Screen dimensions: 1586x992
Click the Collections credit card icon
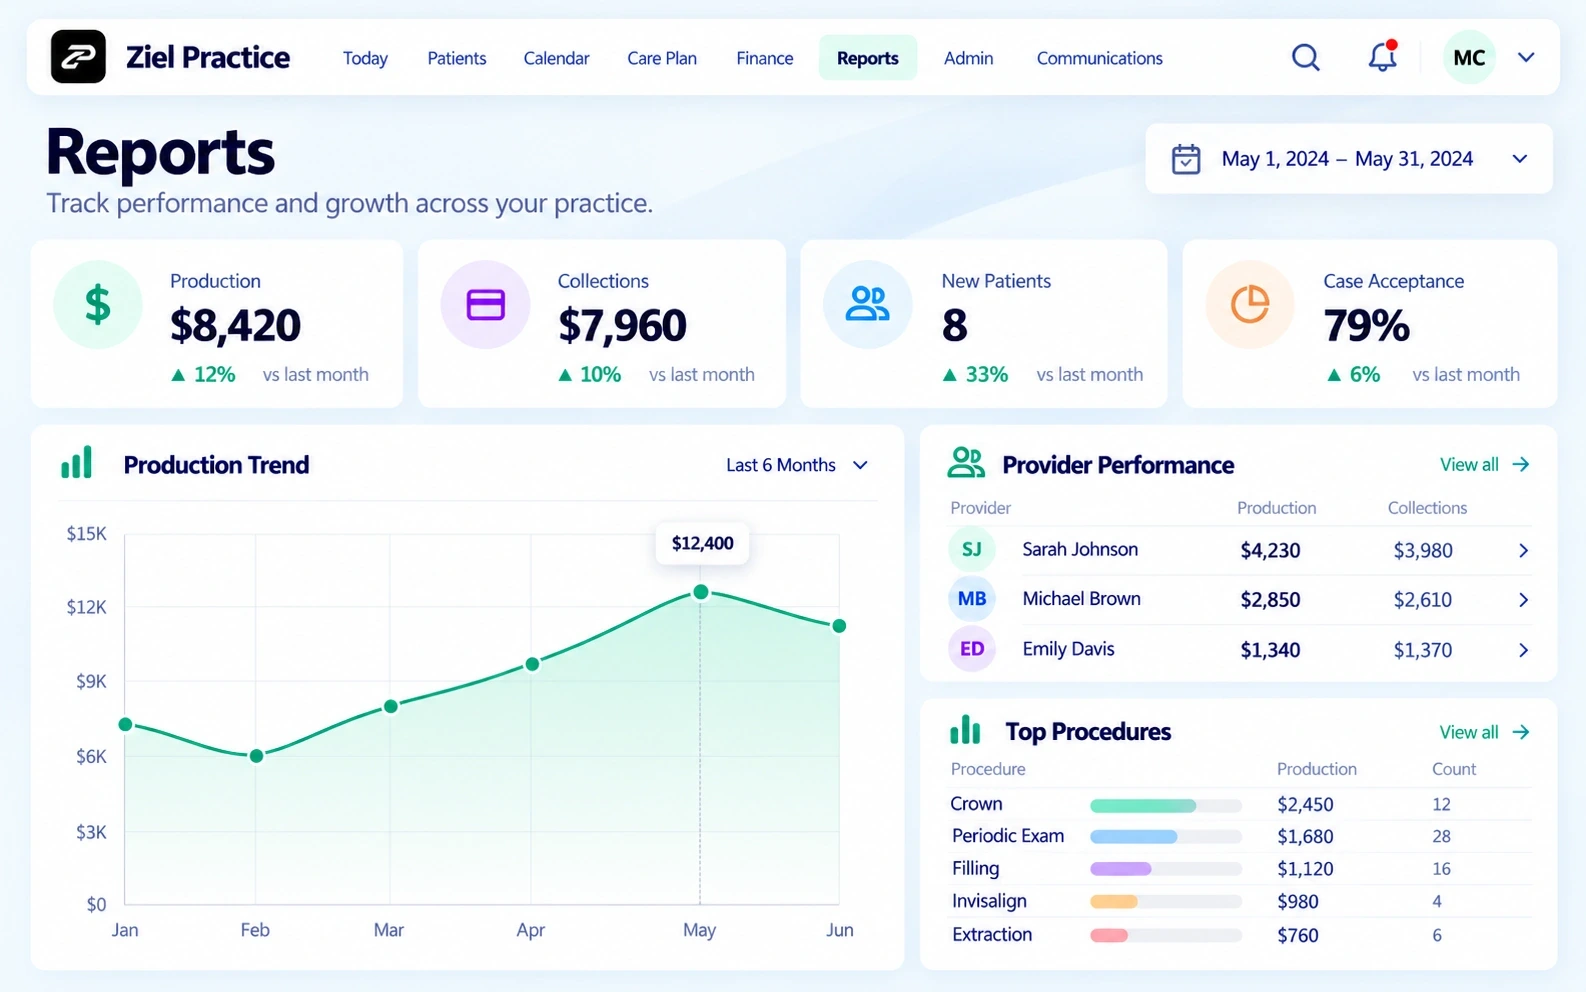(x=485, y=304)
